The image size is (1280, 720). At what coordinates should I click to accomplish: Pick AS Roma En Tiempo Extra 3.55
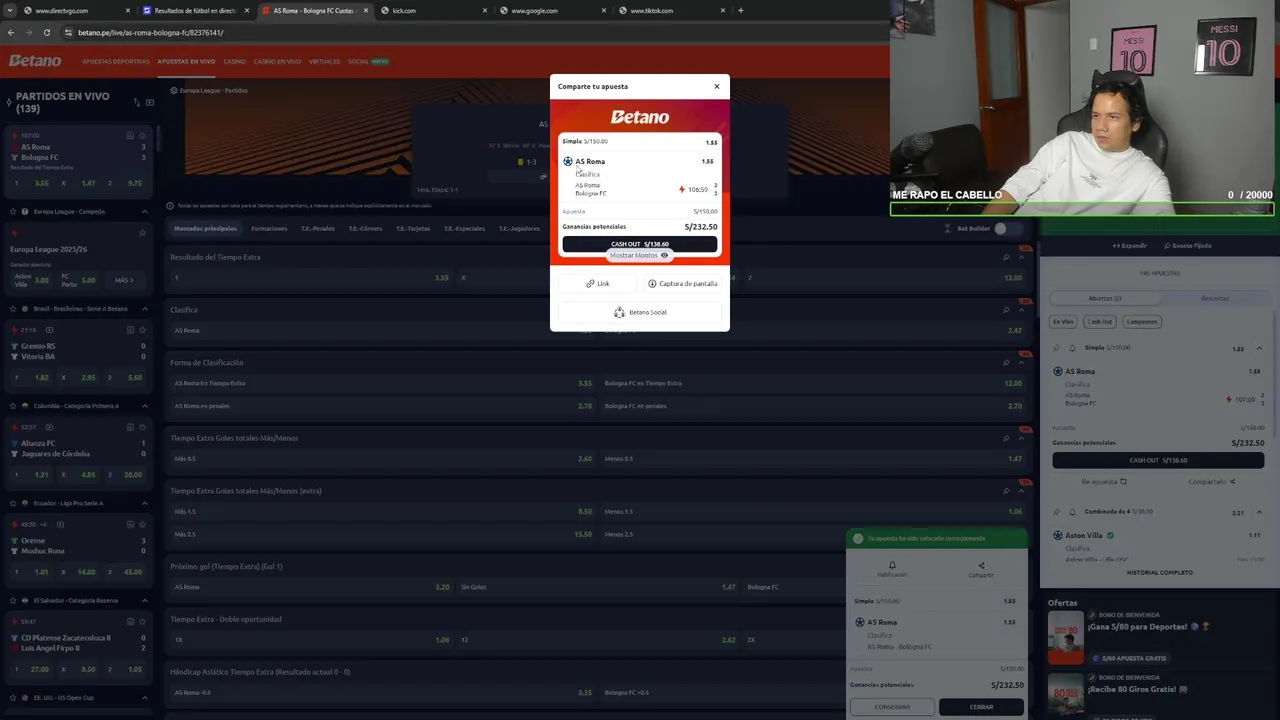click(x=384, y=383)
